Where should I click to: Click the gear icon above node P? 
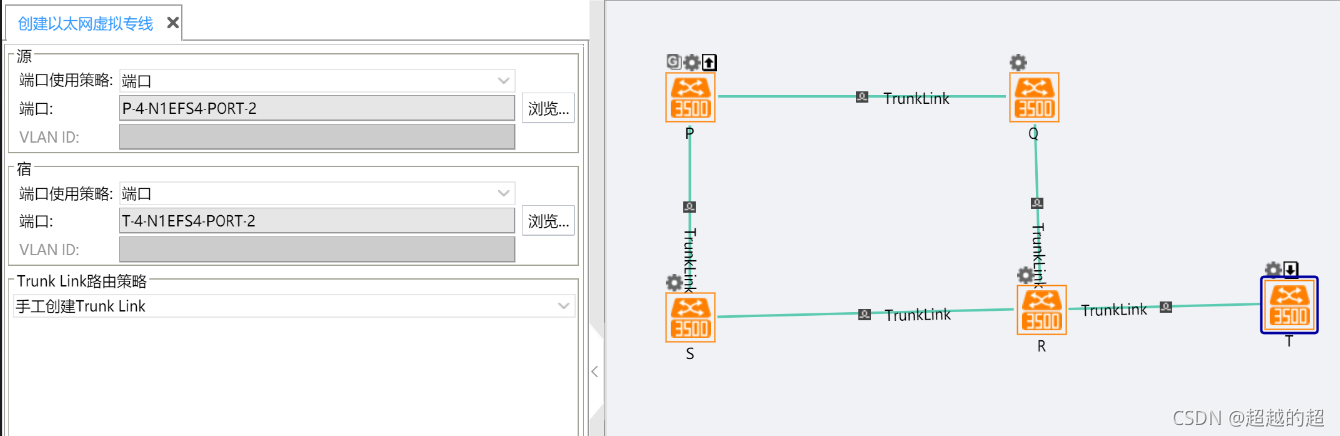pos(691,62)
